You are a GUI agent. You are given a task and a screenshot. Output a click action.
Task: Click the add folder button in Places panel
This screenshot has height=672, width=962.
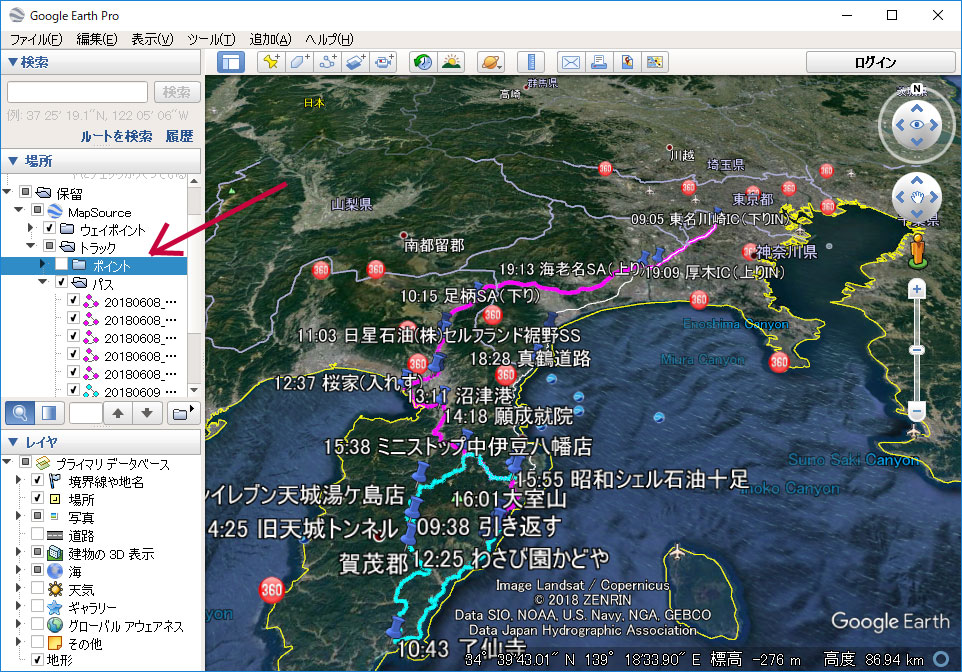tap(182, 413)
